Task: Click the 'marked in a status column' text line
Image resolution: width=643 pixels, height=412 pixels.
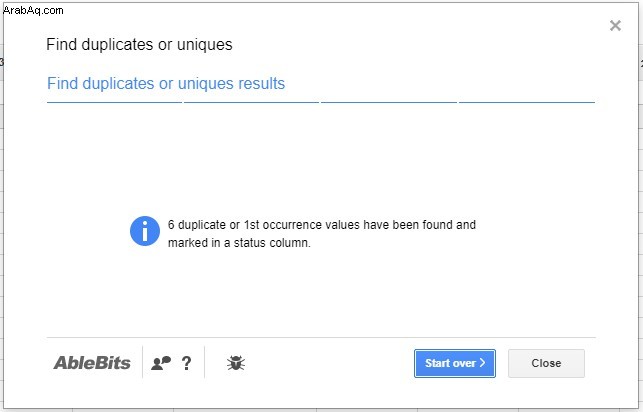Action: 239,243
